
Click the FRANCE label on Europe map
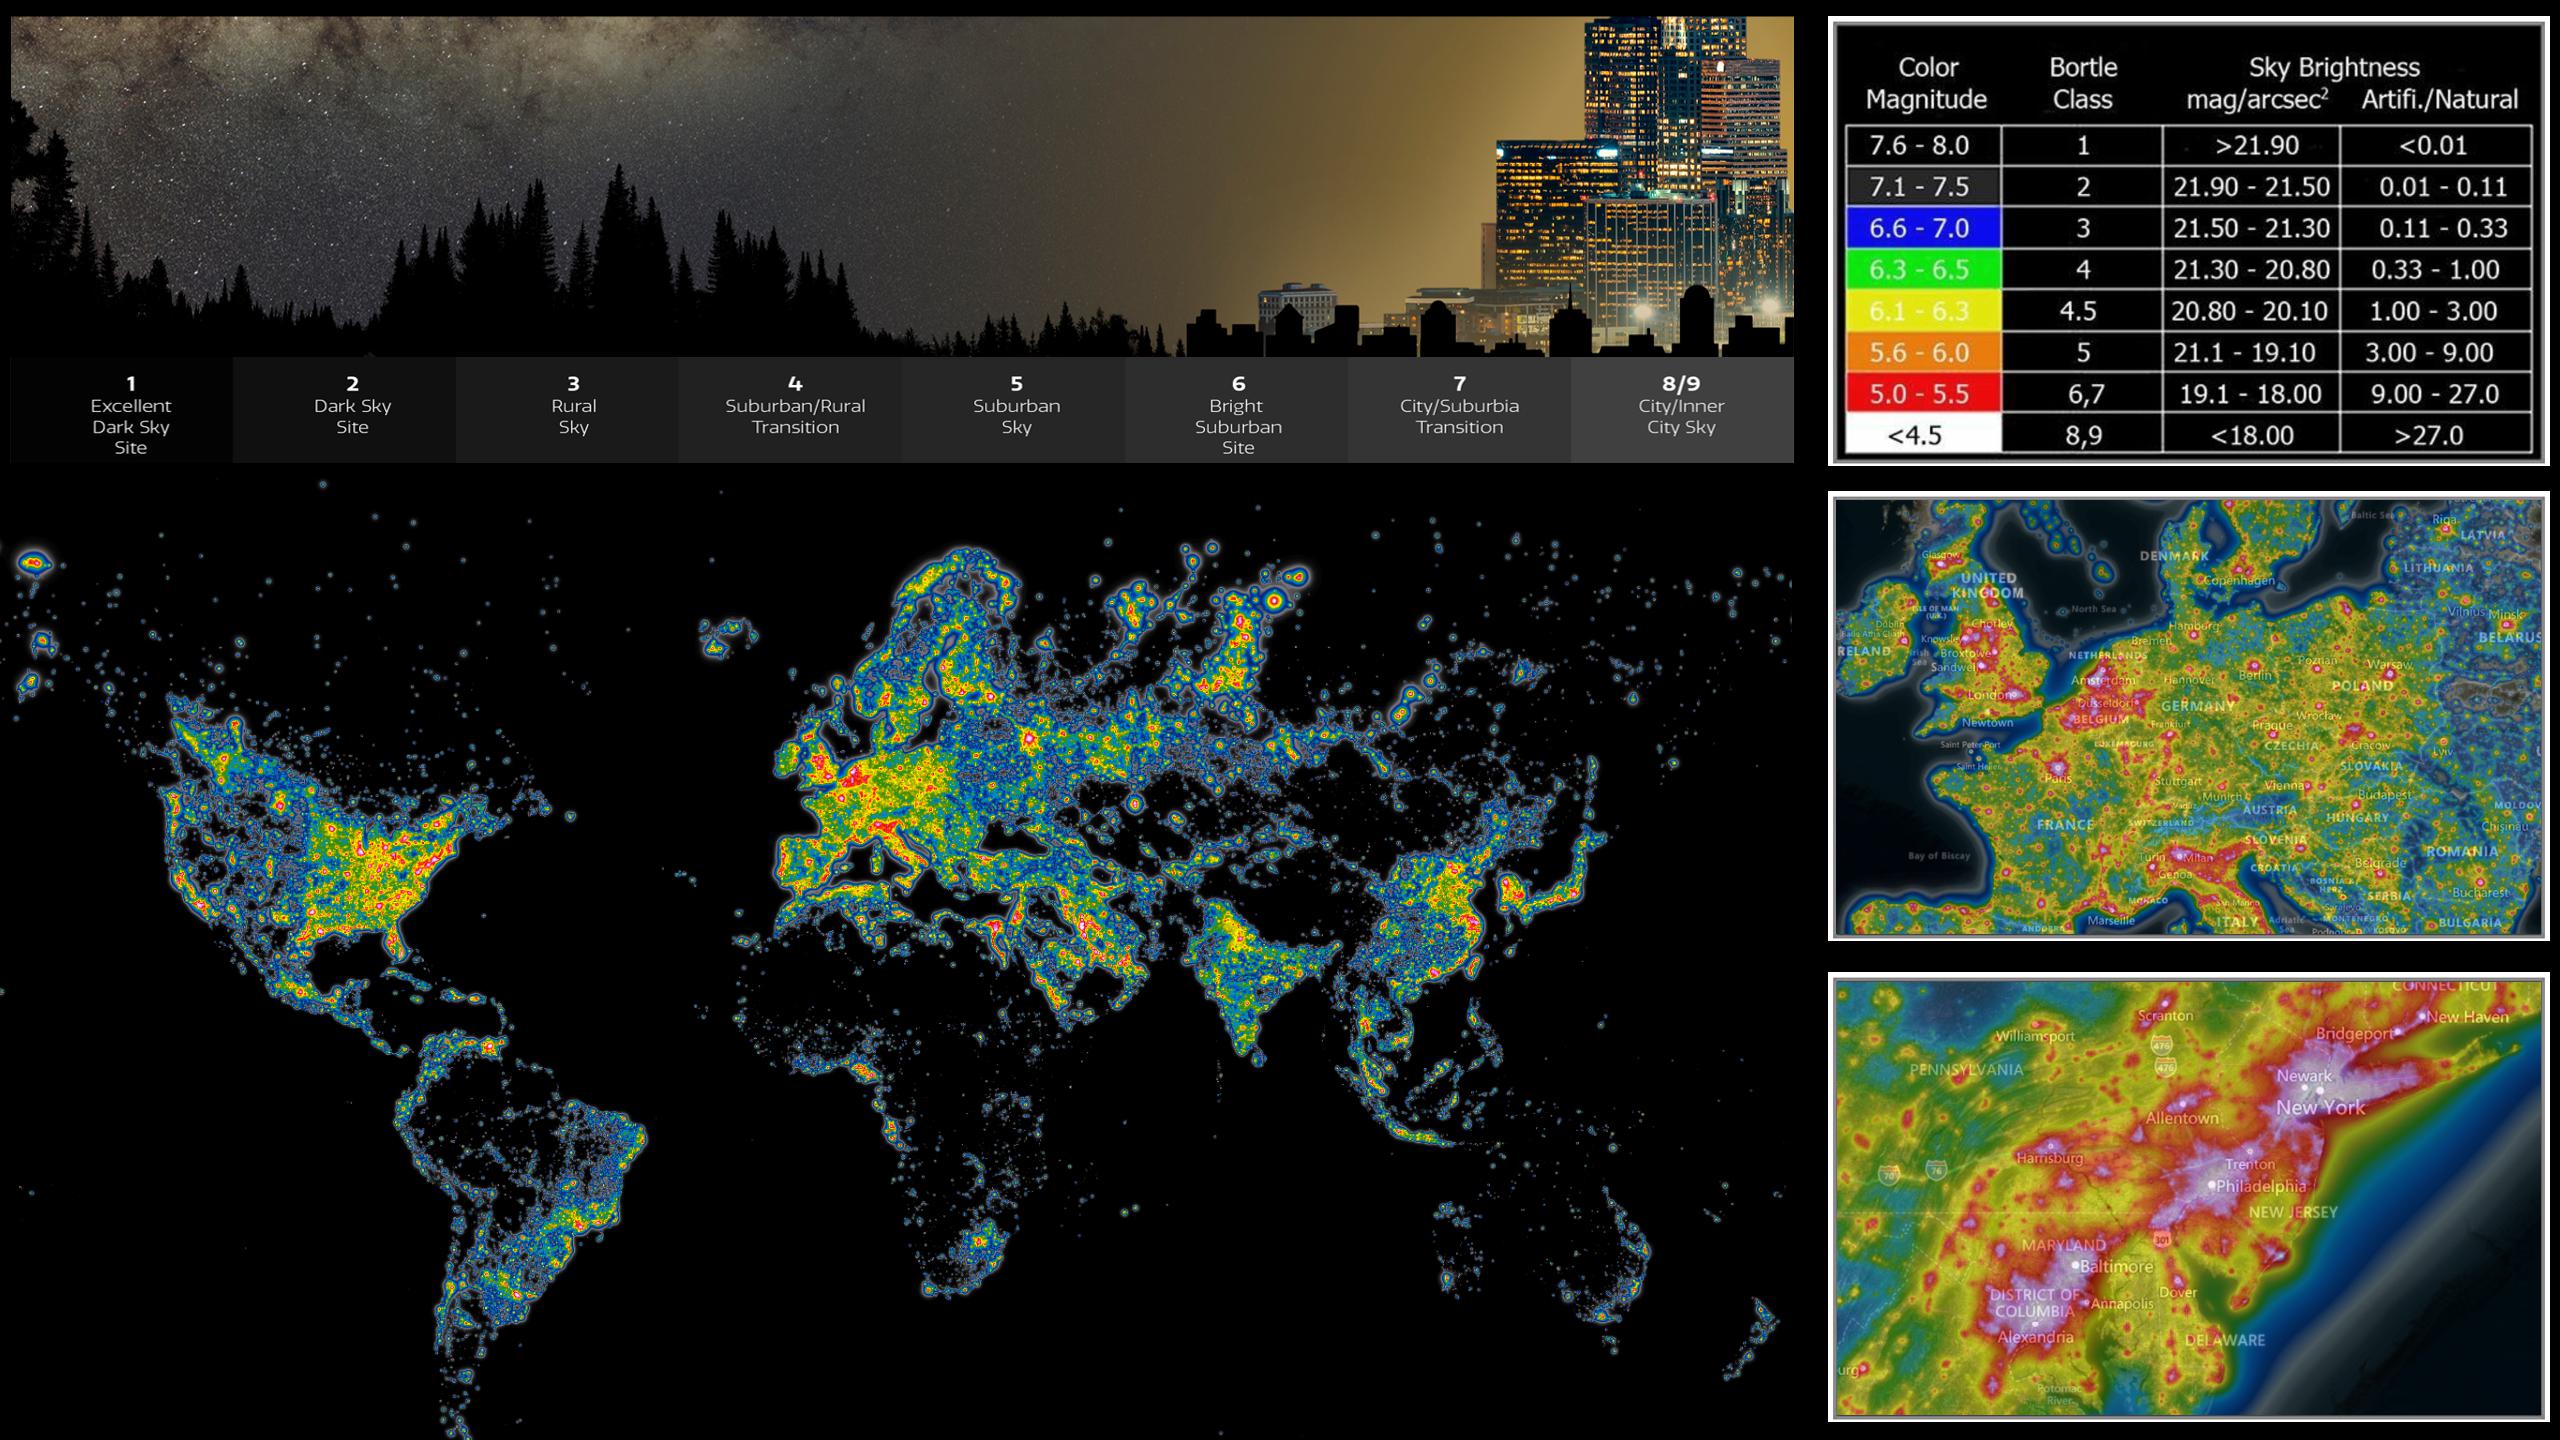click(2064, 825)
